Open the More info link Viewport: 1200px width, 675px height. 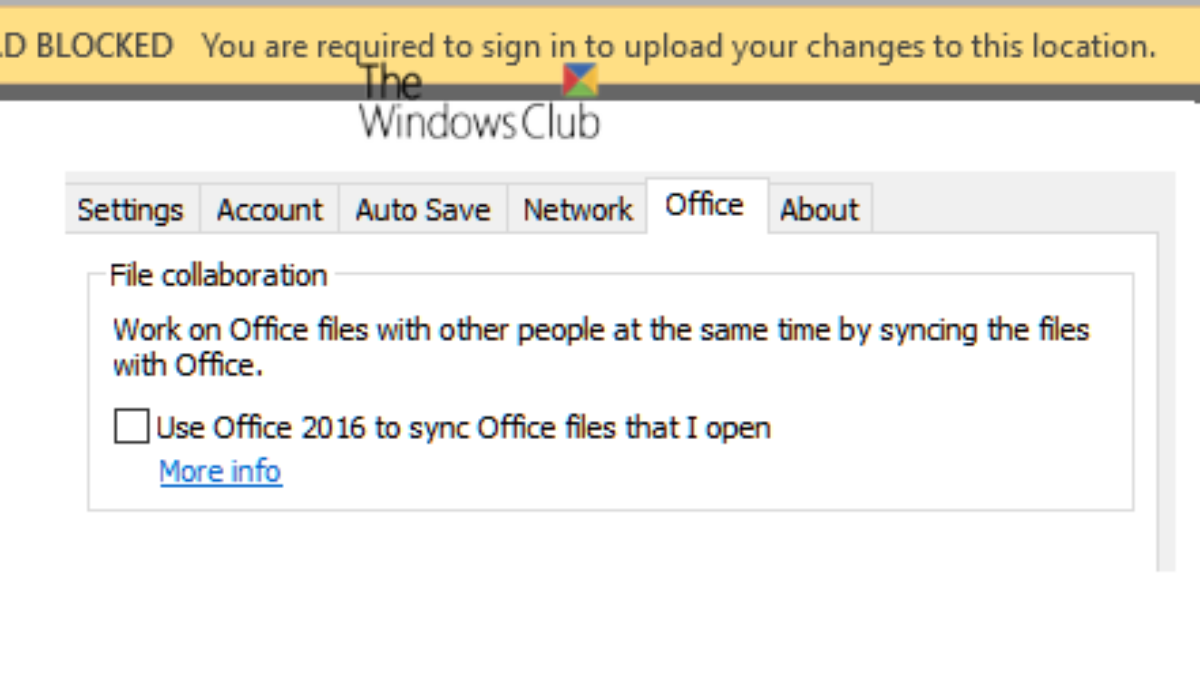tap(220, 471)
